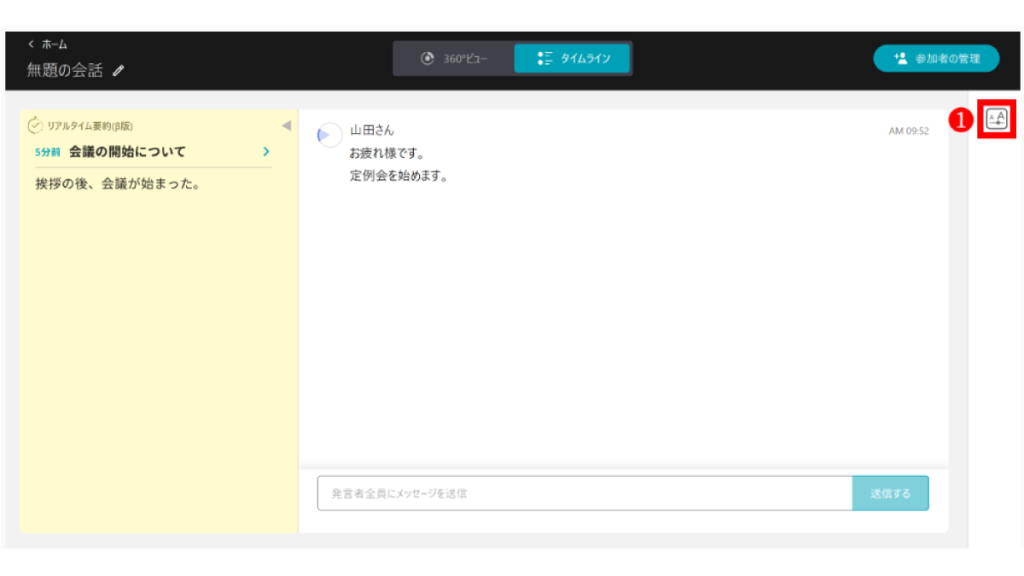Viewport: 1024px width, 576px height.
Task: Collapse the real-time summary panel arrow
Action: coord(286,126)
